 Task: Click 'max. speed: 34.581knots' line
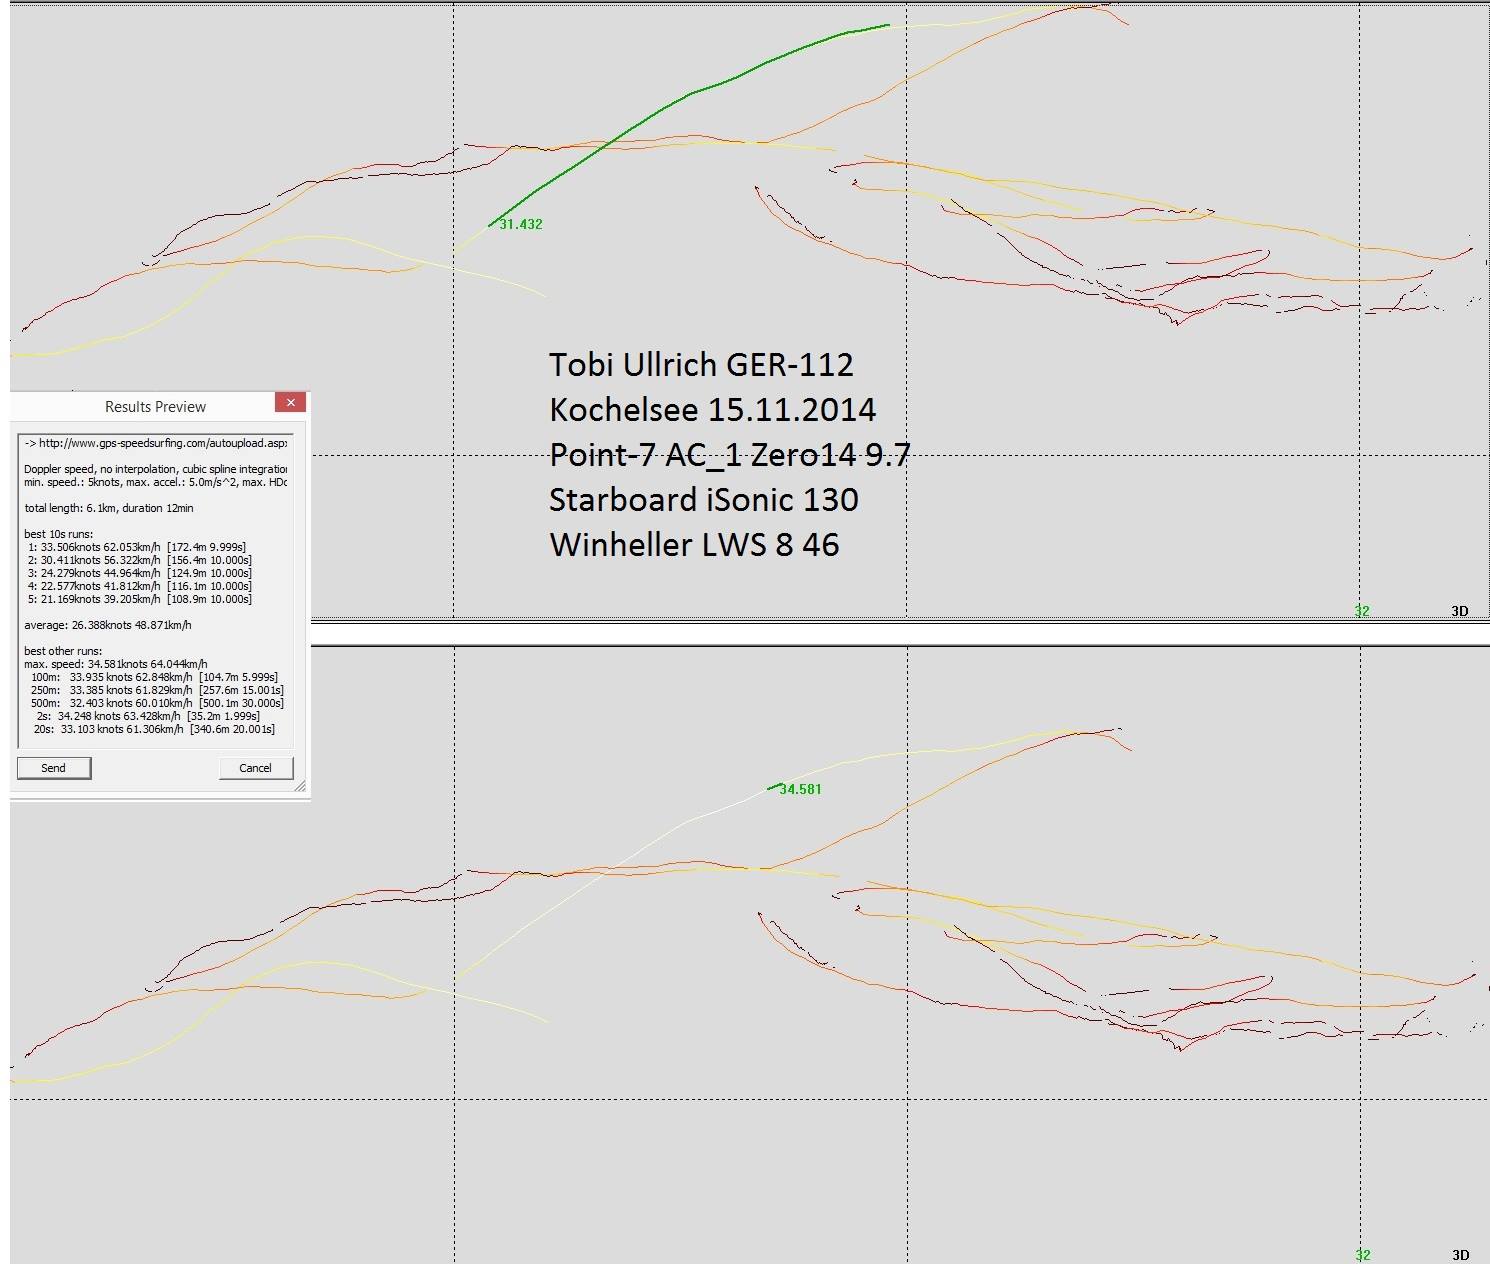click(116, 664)
